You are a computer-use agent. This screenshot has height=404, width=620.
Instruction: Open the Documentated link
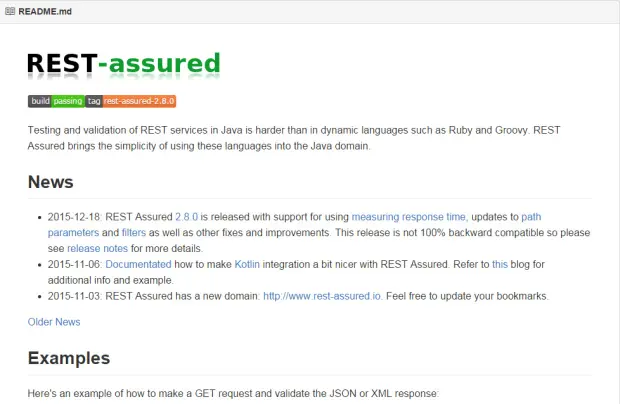coord(138,264)
